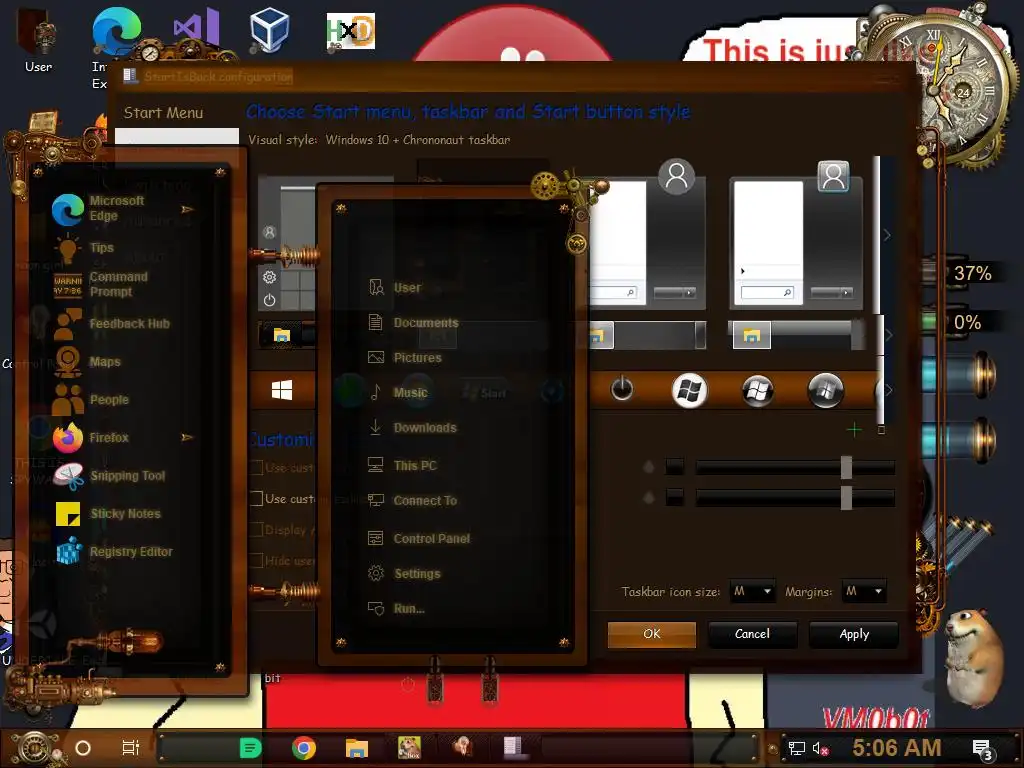Select the Visual Studio desktop icon
Viewport: 1024px width, 768px height.
[x=196, y=27]
